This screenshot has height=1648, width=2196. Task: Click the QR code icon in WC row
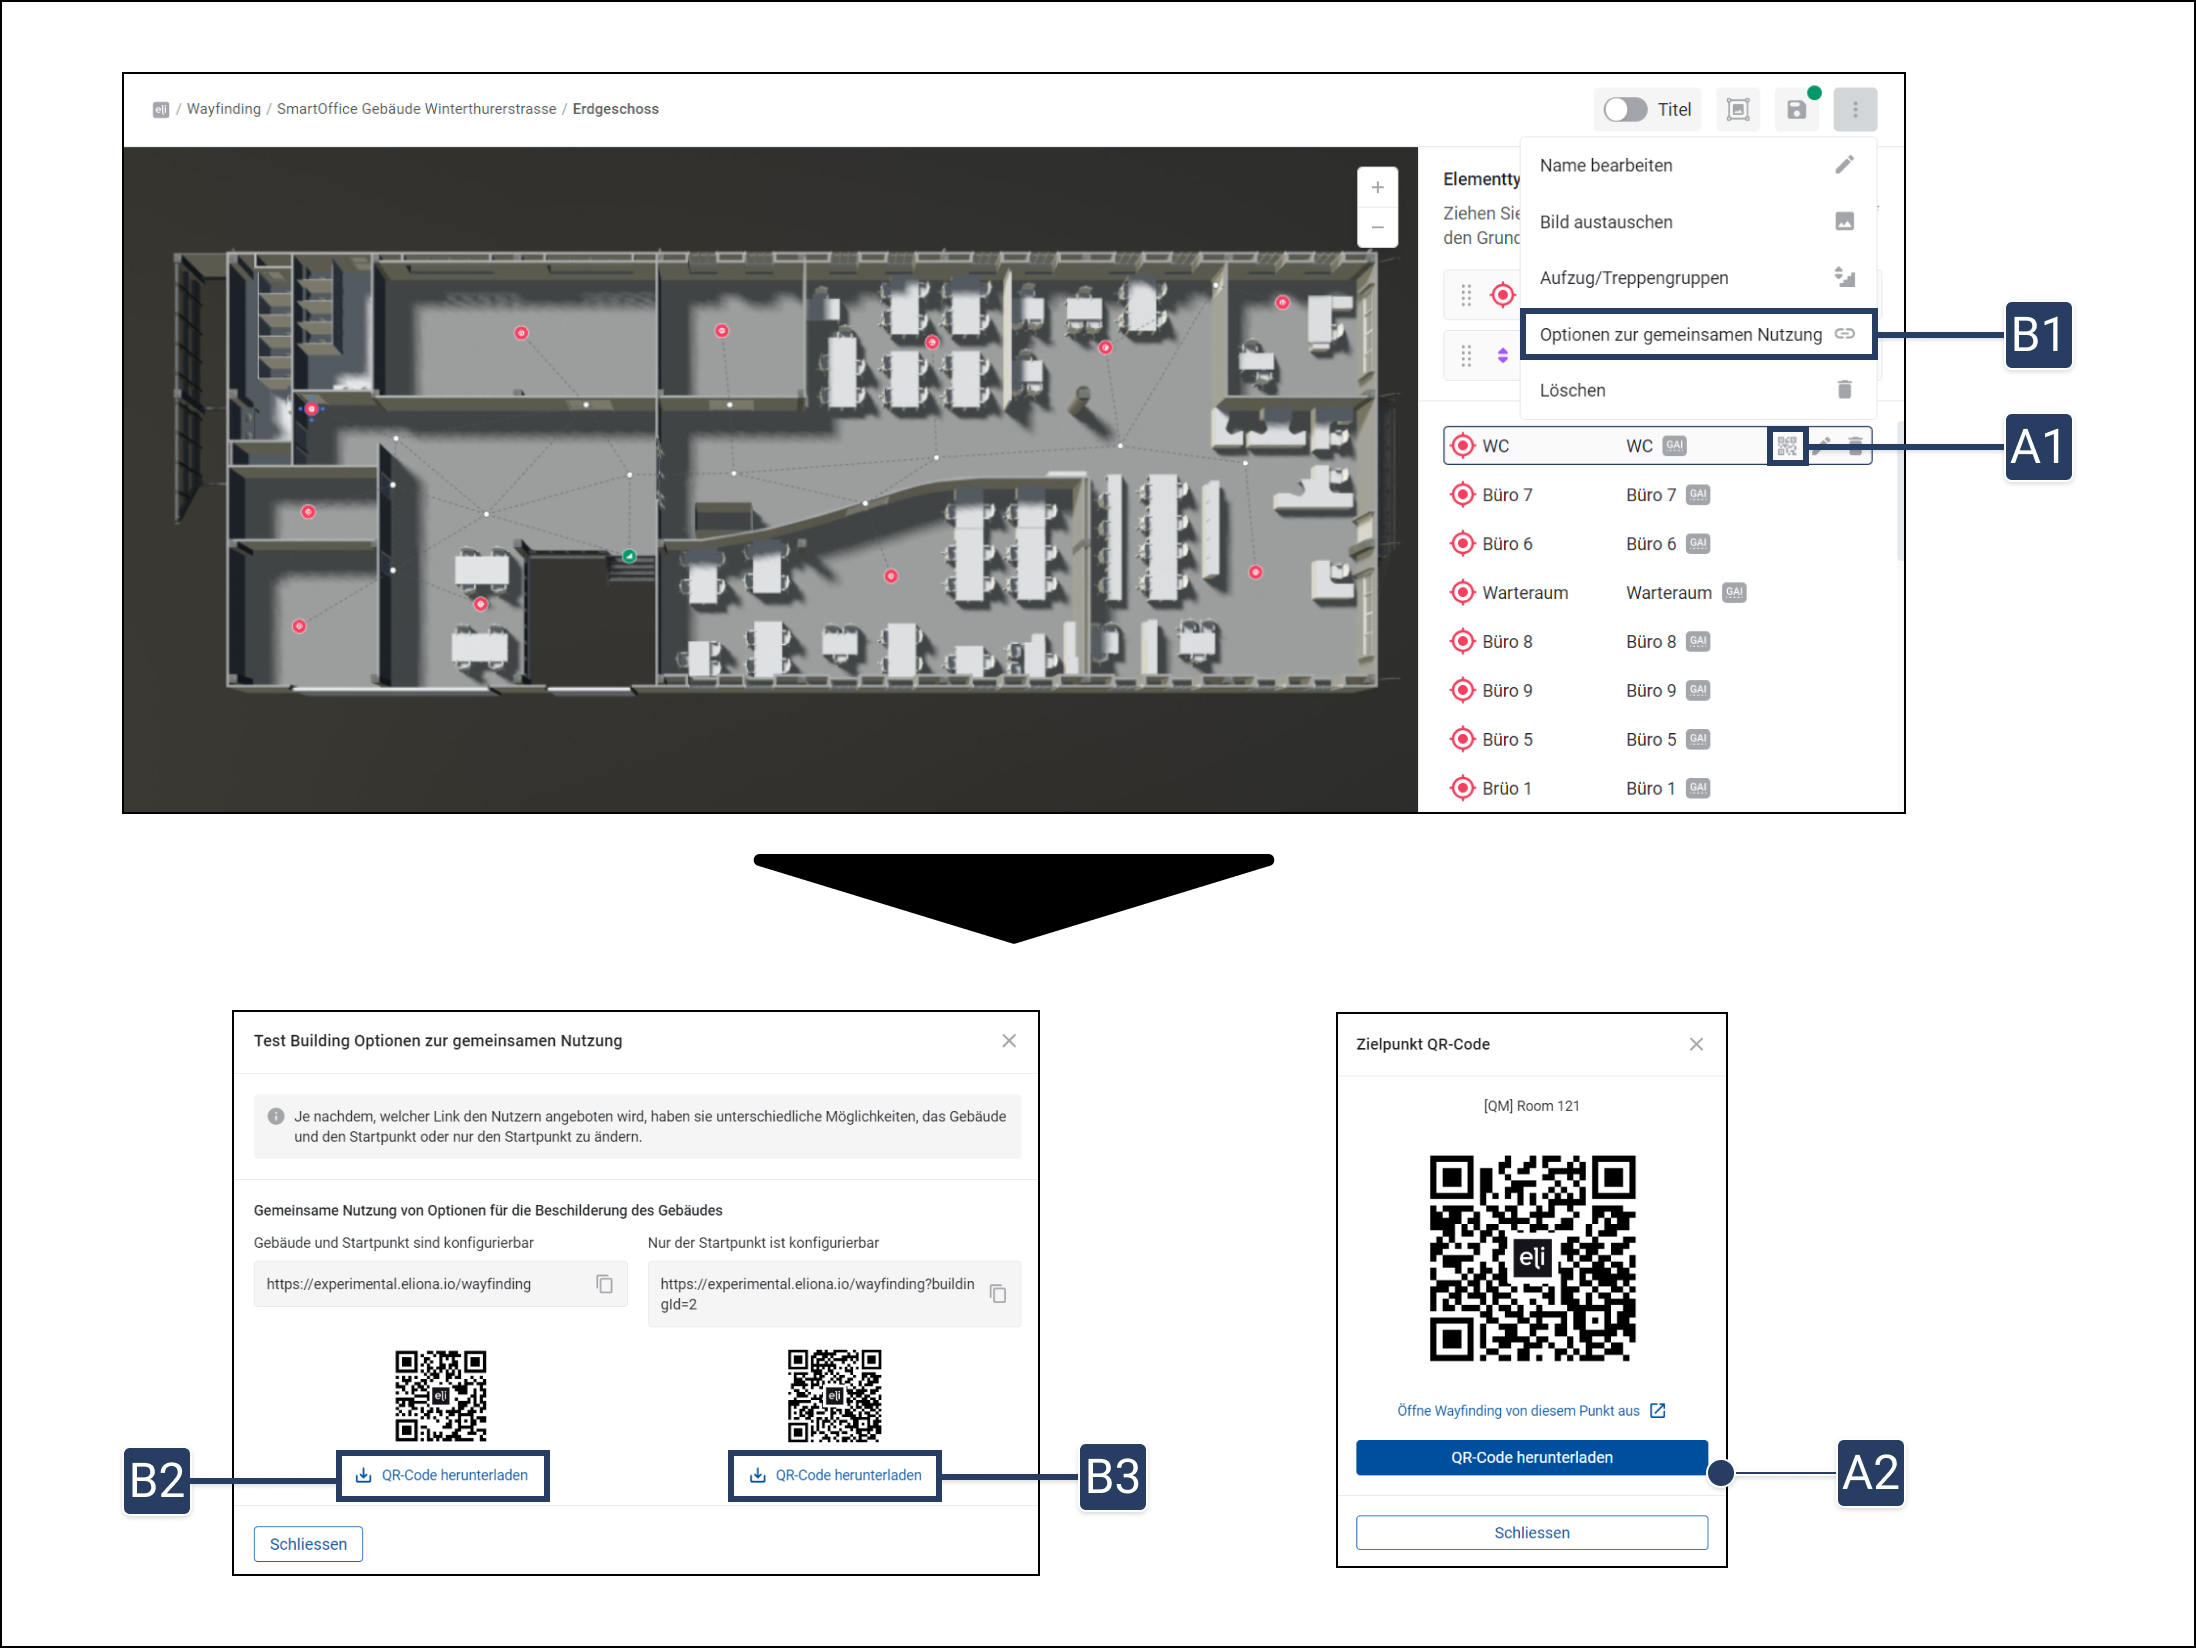coord(1786,446)
